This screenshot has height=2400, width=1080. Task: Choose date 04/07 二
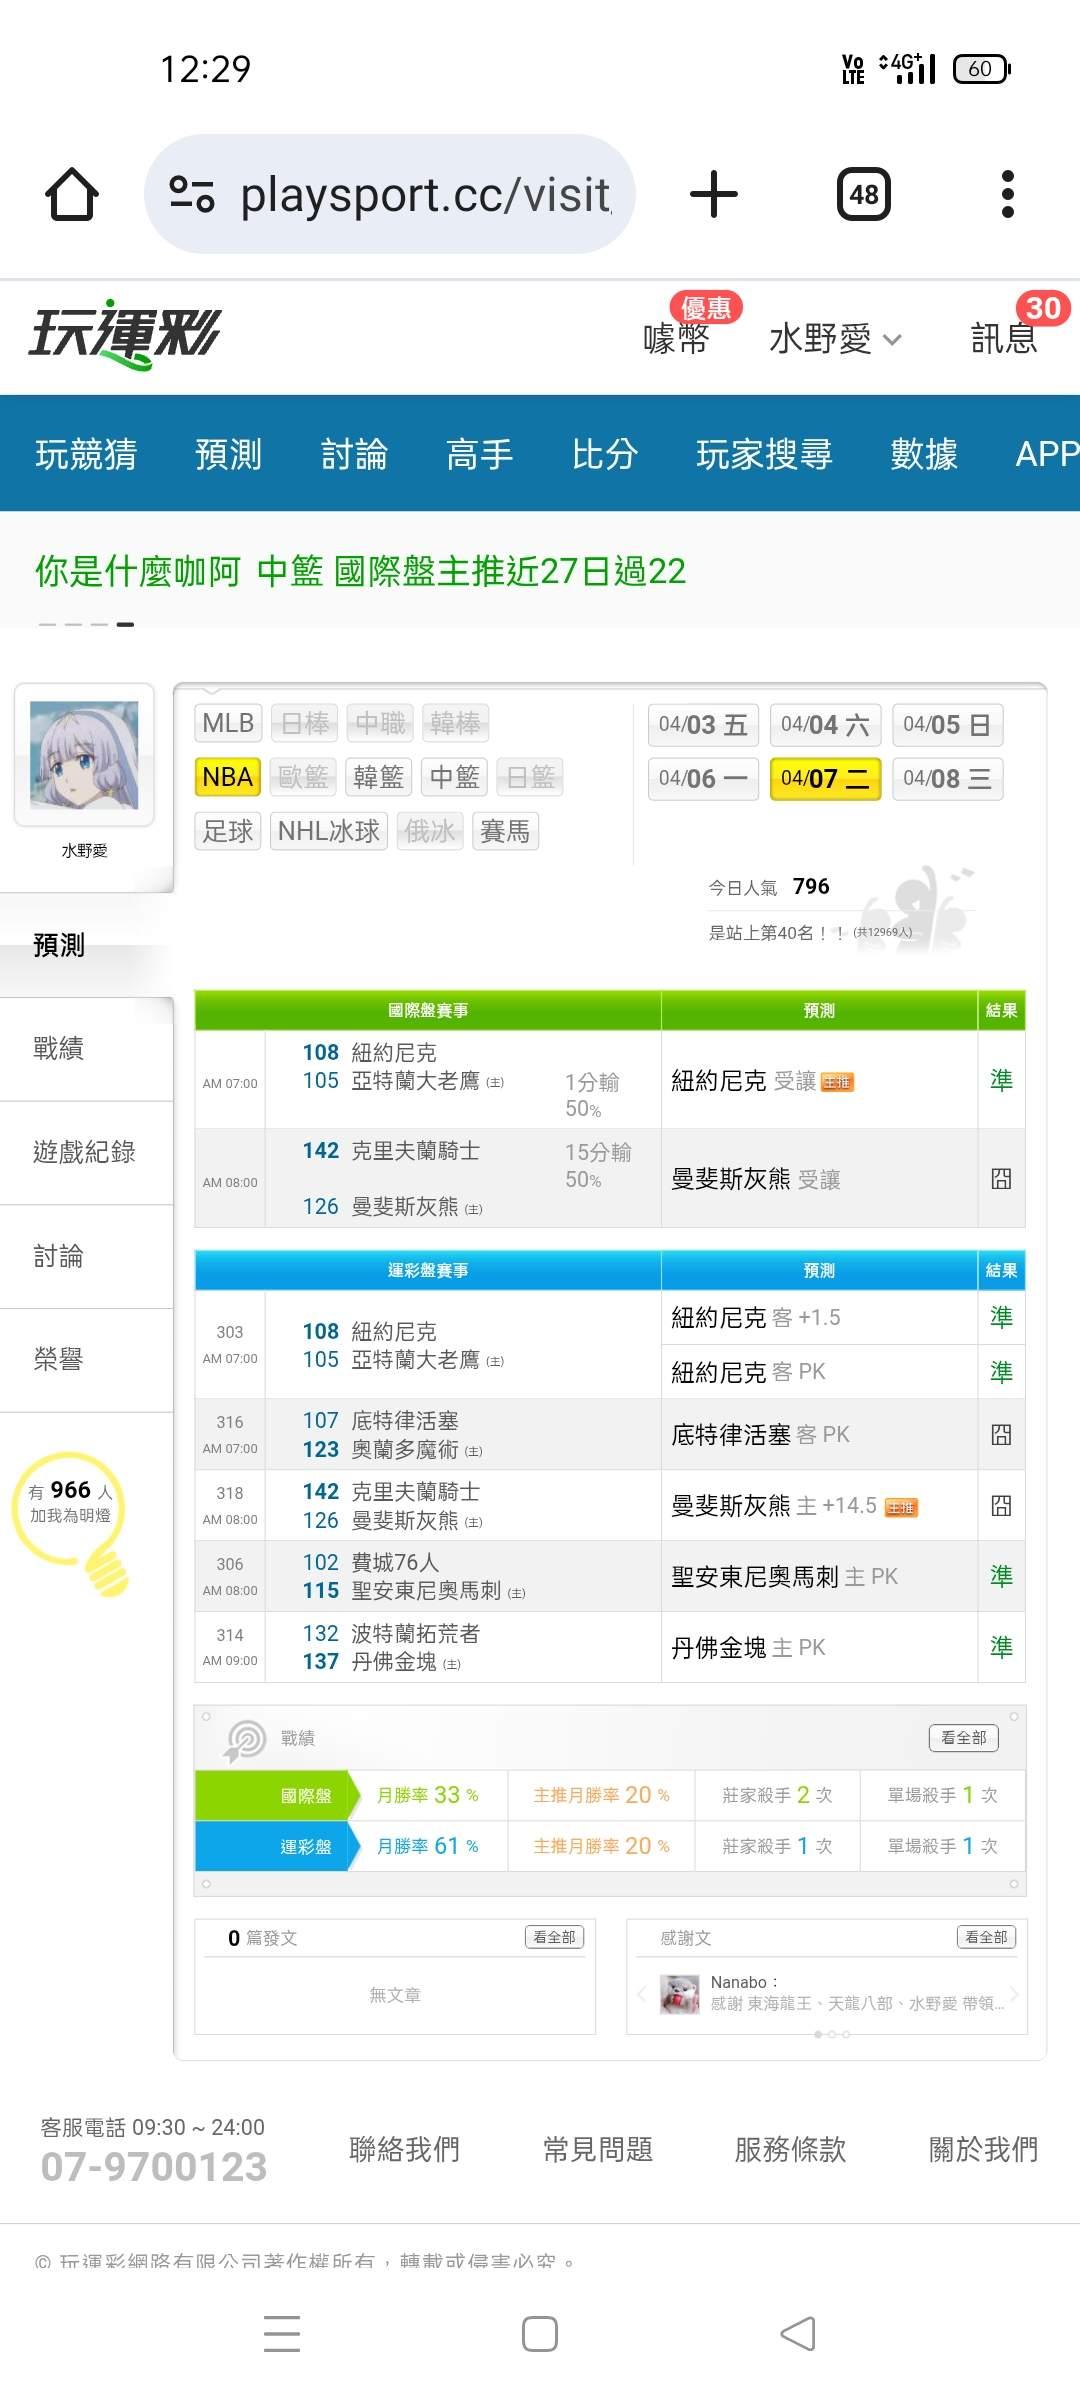[x=825, y=779]
